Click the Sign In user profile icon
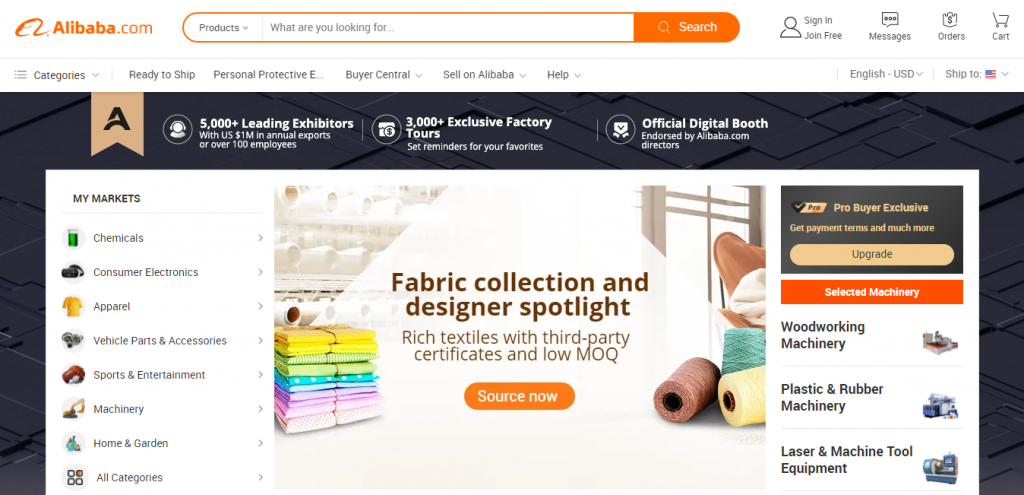The width and height of the screenshot is (1024, 495). point(790,27)
